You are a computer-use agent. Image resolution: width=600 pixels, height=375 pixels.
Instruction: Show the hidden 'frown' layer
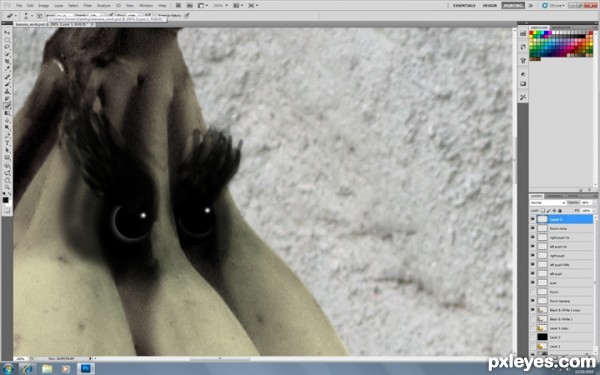(533, 292)
